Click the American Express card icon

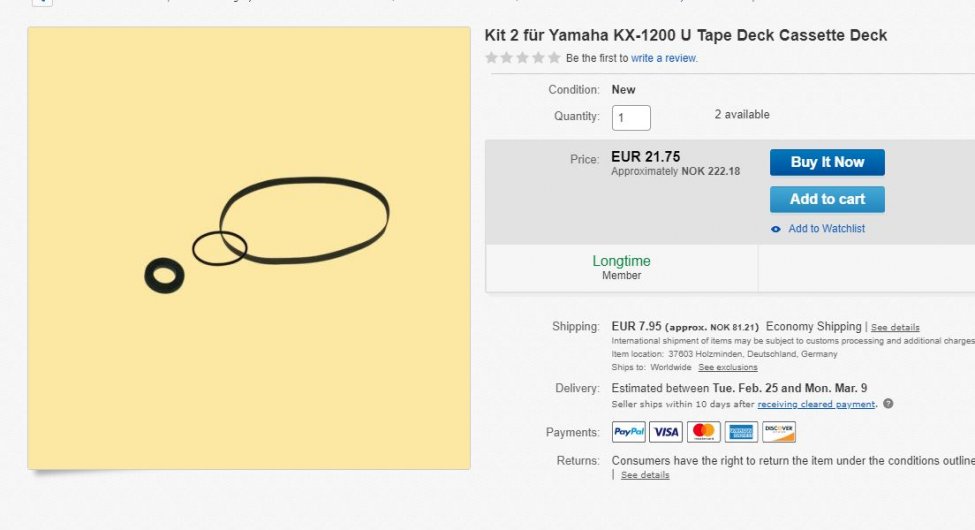pyautogui.click(x=741, y=432)
